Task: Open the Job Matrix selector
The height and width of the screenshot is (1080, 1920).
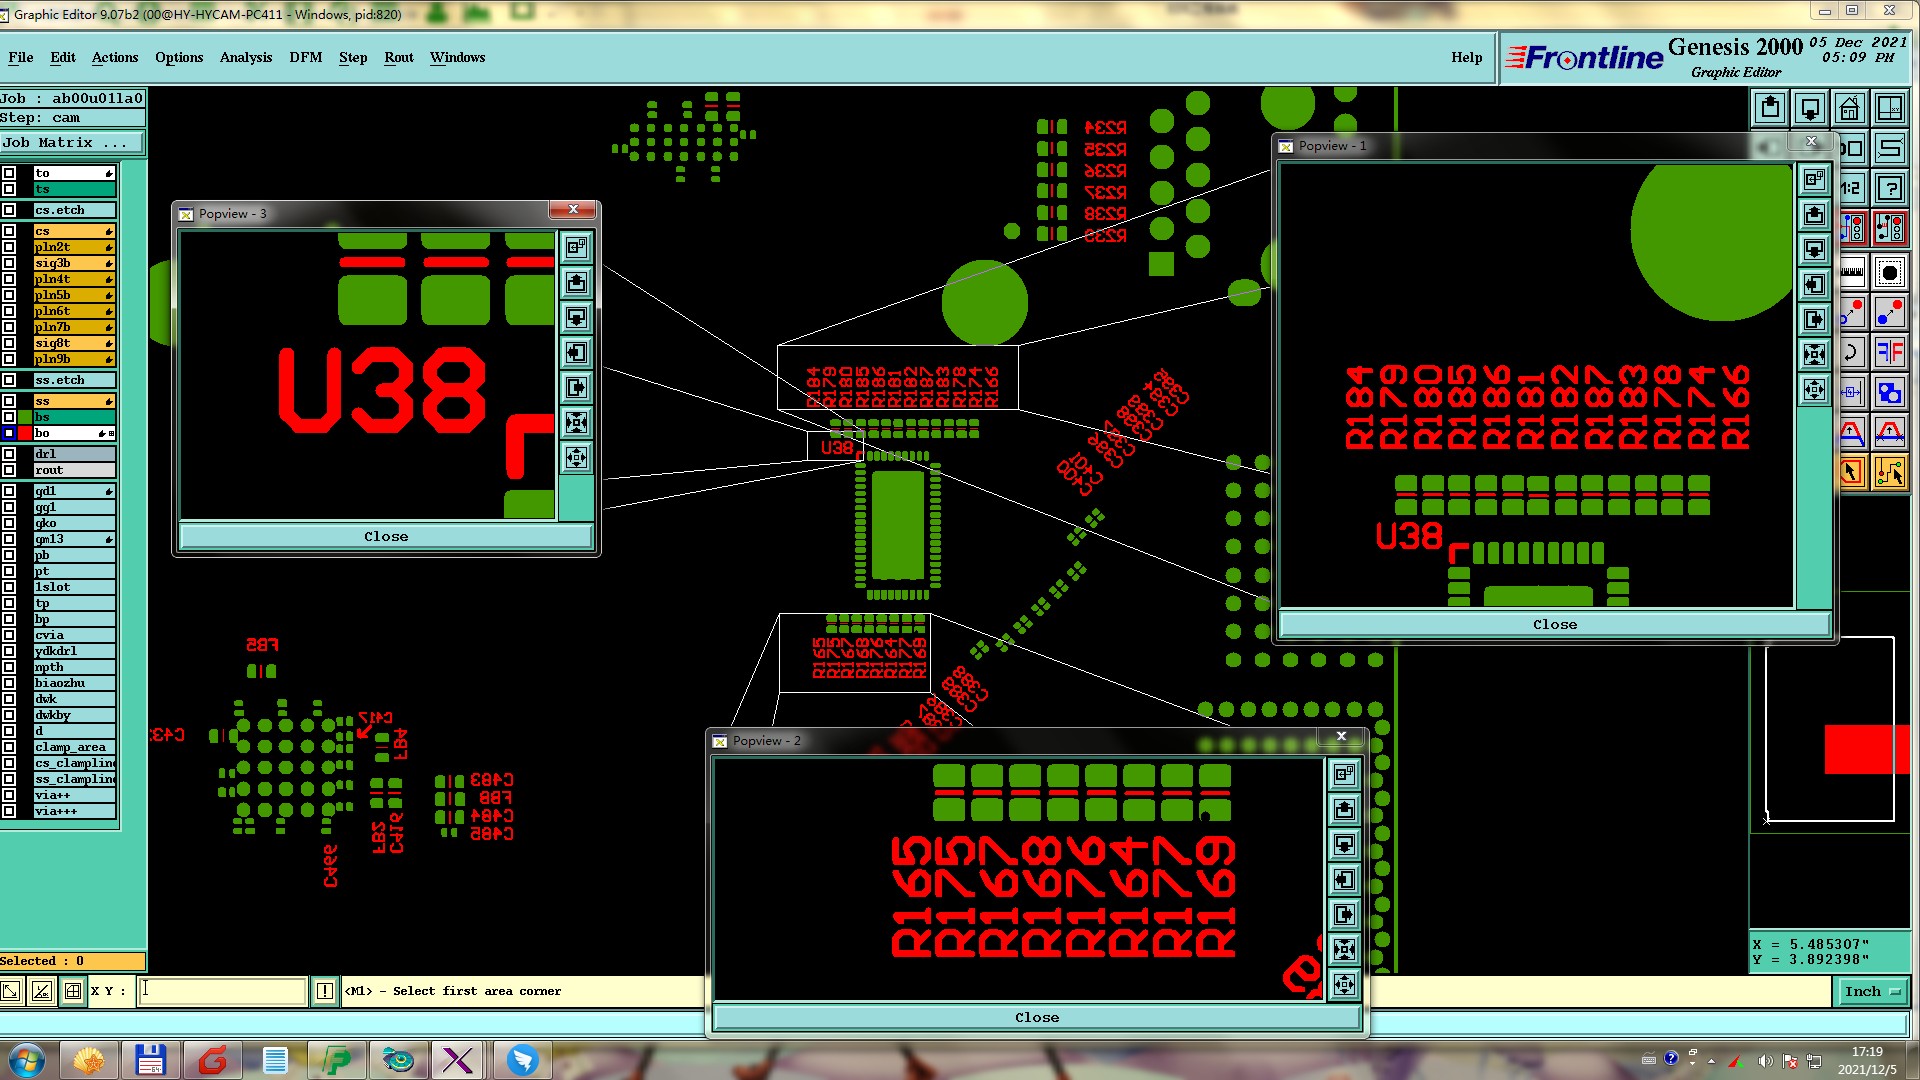Action: 70,143
